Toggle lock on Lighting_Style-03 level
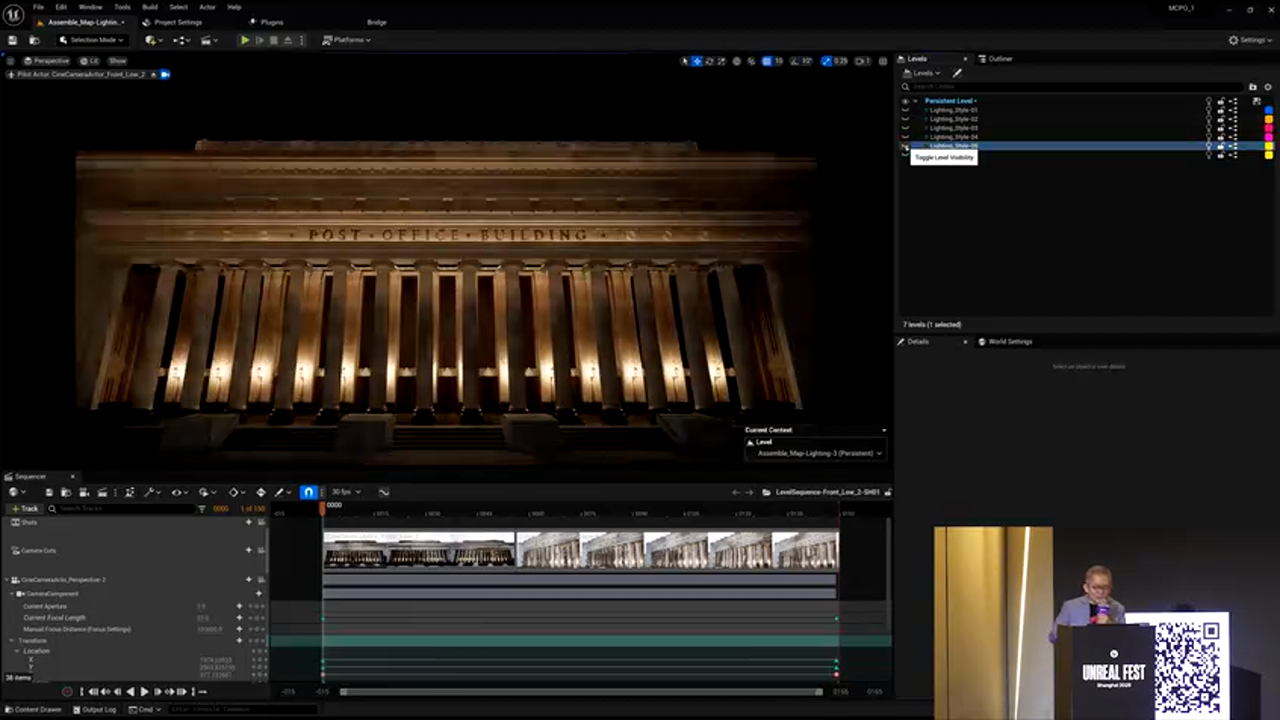Screen dimensions: 1280x720 point(1220,128)
